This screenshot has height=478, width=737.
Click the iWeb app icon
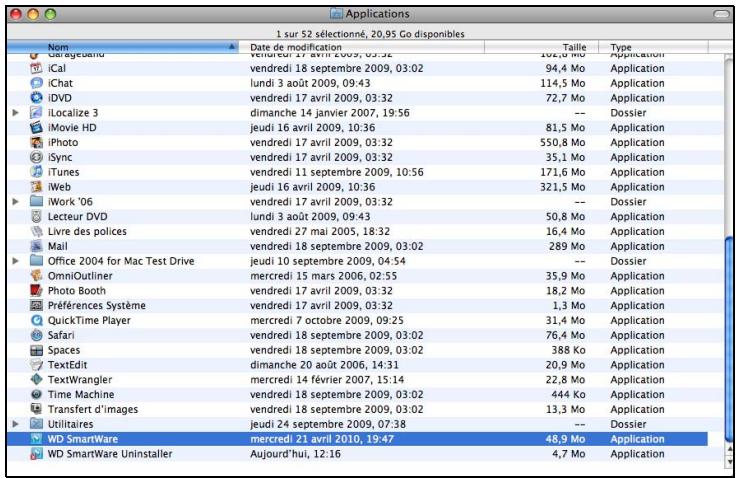[x=36, y=187]
